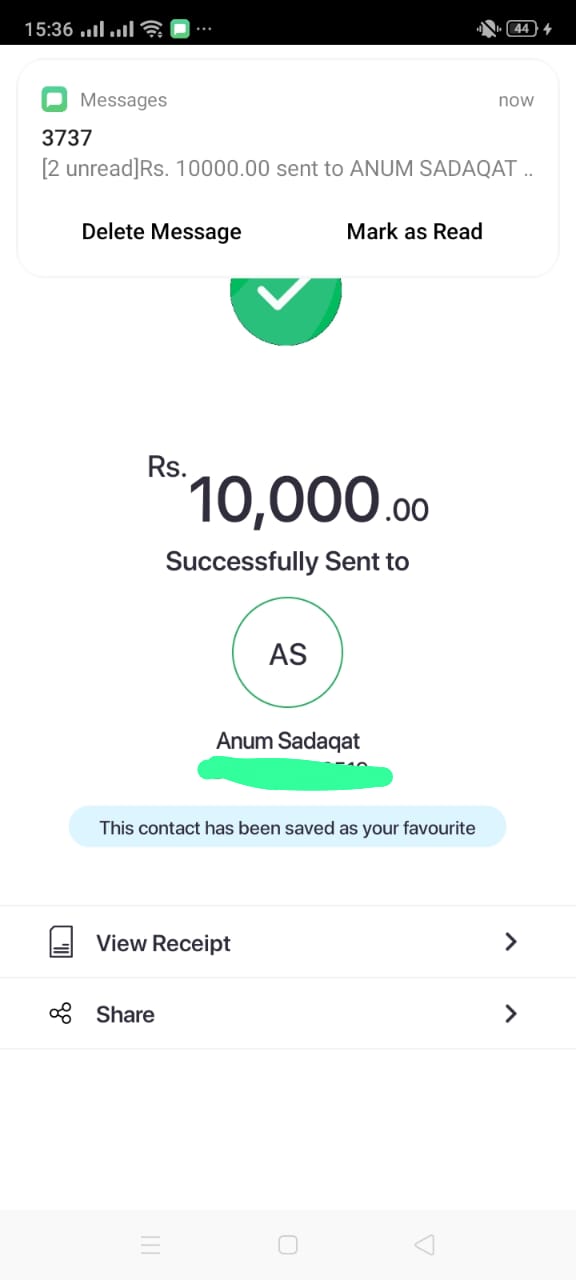Tap the Android home square icon

click(288, 1245)
